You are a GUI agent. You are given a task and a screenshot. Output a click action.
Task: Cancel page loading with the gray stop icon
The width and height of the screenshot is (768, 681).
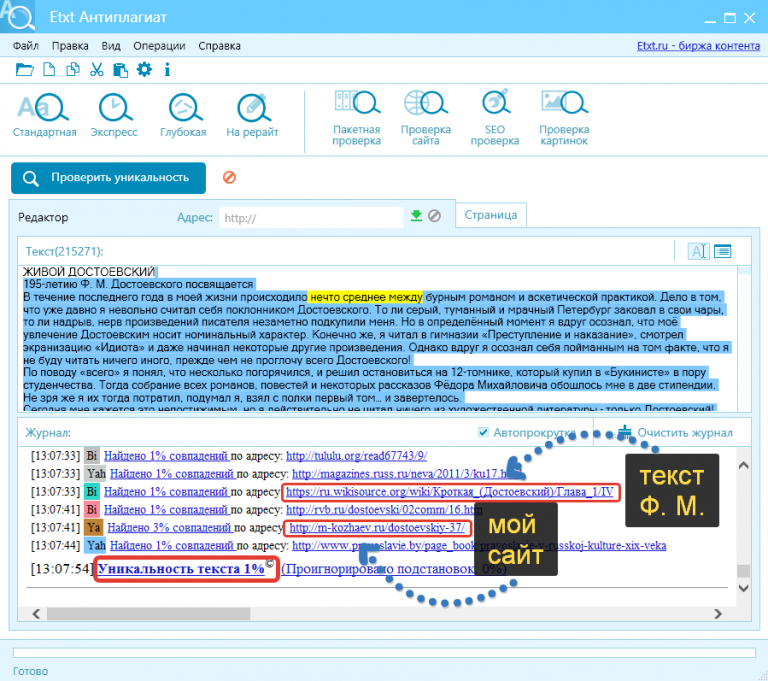tap(434, 216)
